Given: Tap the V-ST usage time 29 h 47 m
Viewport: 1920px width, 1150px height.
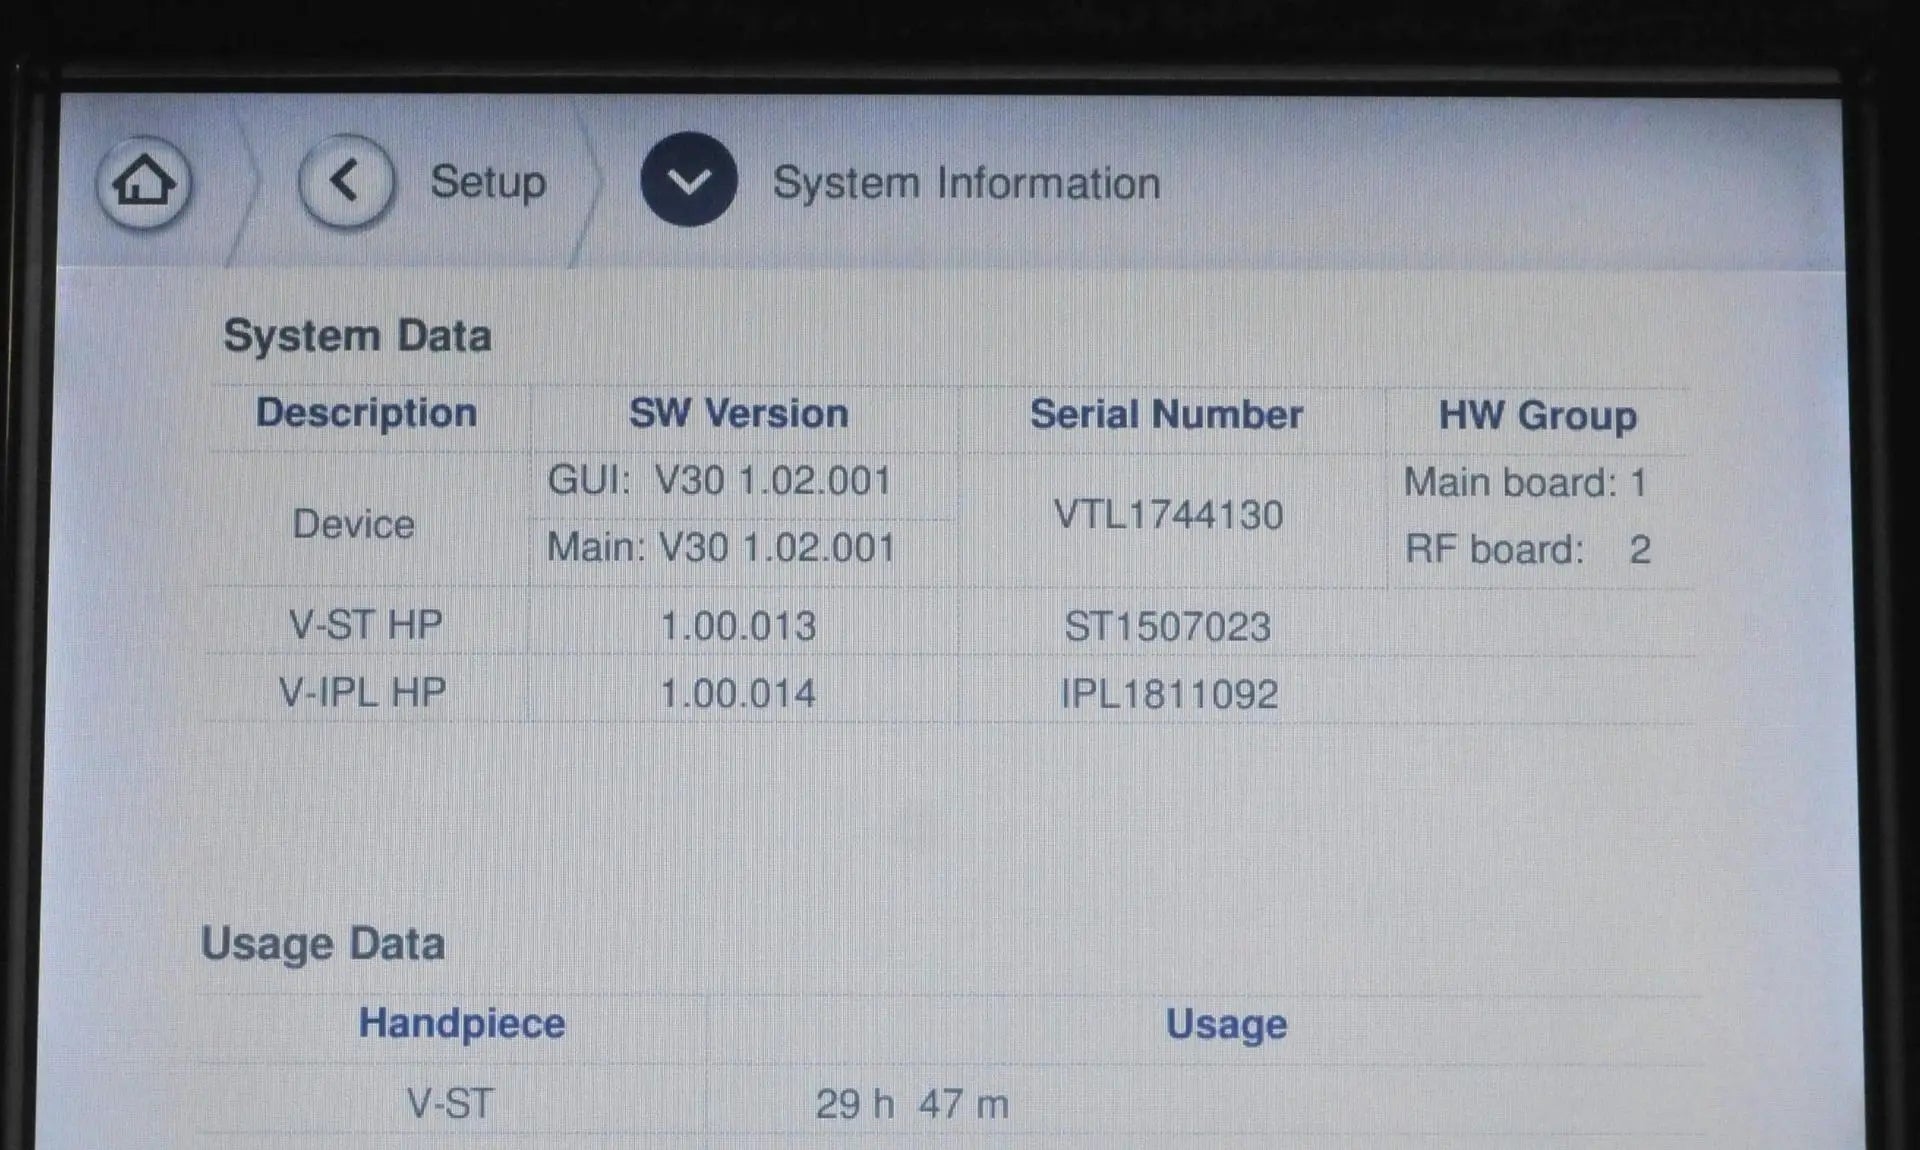Looking at the screenshot, I should pyautogui.click(x=911, y=1104).
